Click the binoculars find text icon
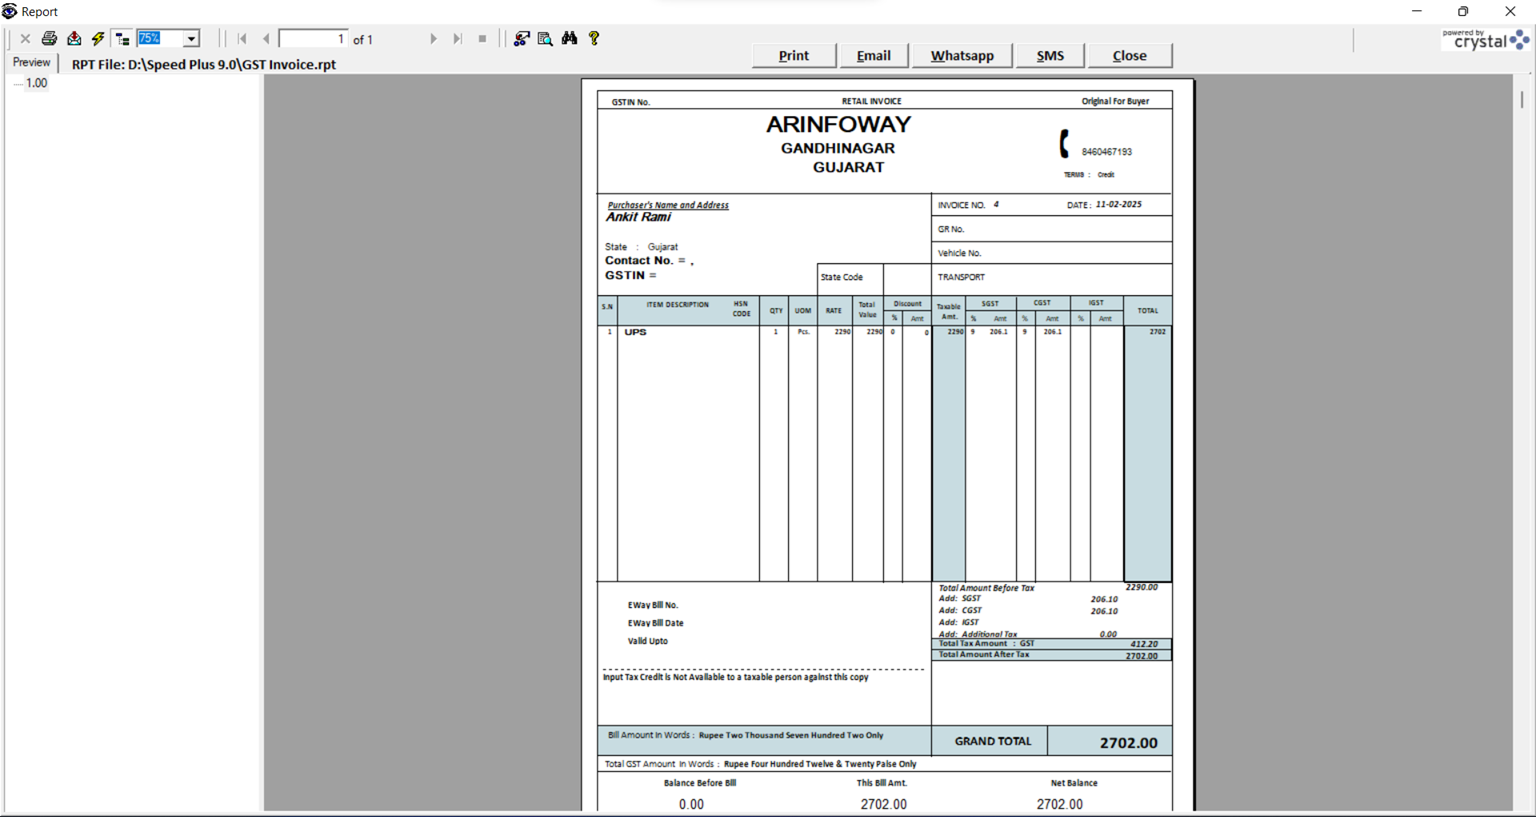The width and height of the screenshot is (1536, 817). (569, 39)
